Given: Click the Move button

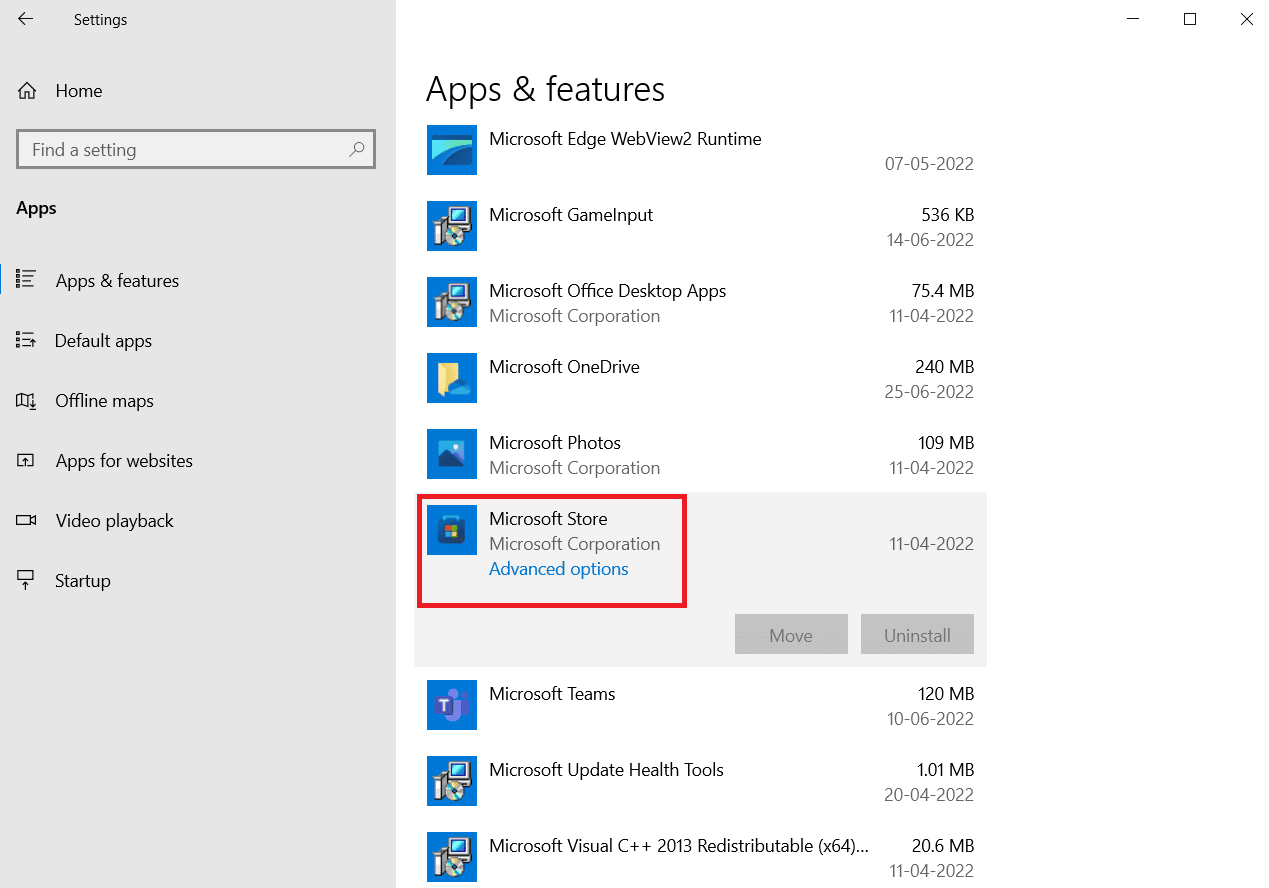Looking at the screenshot, I should 791,635.
